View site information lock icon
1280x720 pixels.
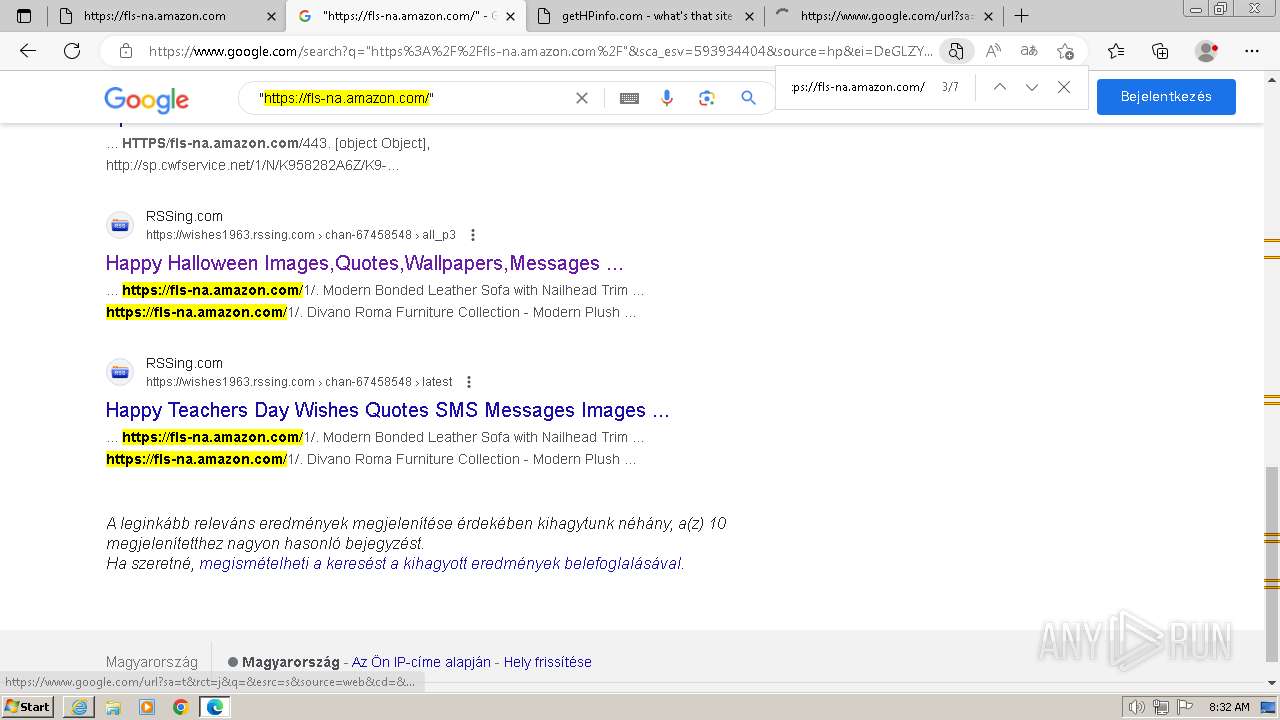[126, 51]
